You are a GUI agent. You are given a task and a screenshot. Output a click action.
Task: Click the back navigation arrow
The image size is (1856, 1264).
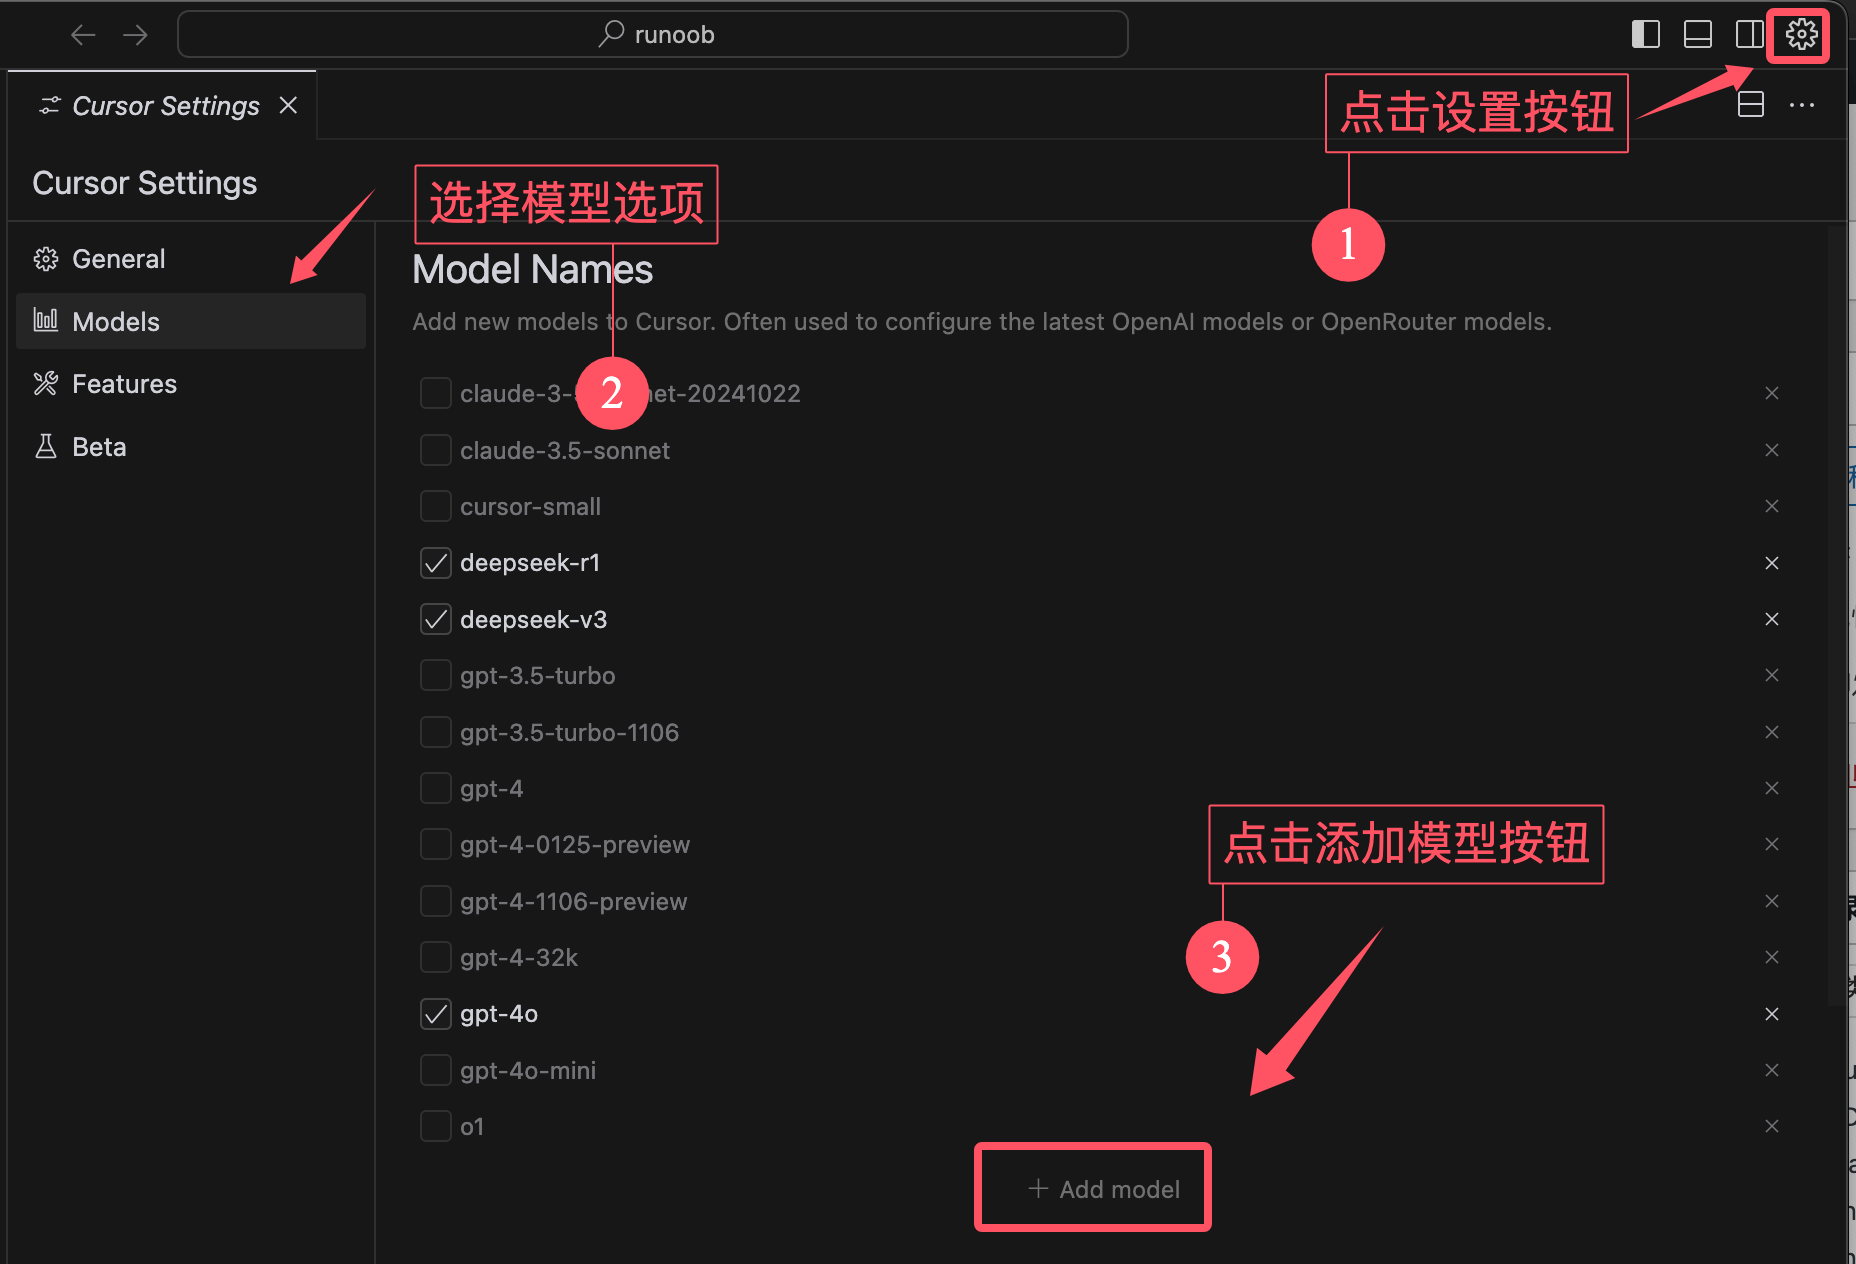(x=83, y=35)
